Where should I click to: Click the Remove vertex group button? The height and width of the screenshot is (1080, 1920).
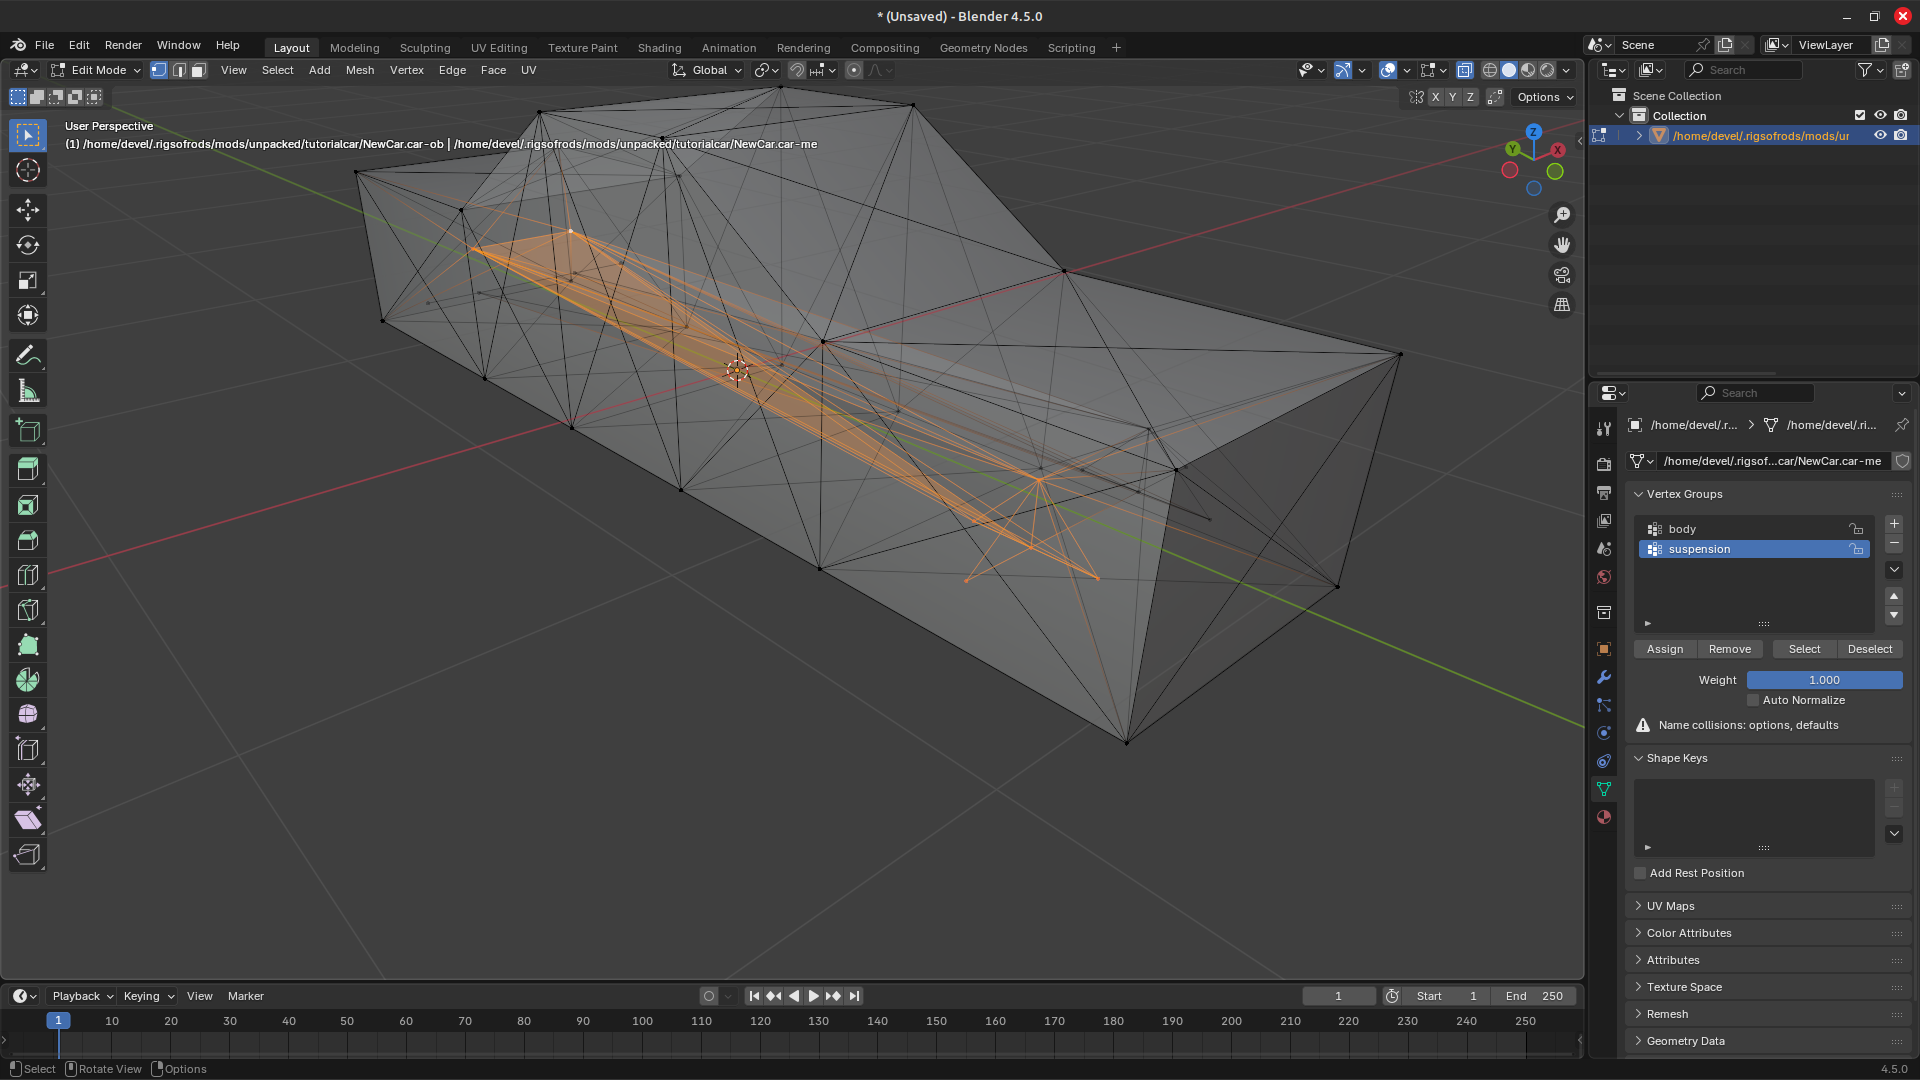pyautogui.click(x=1730, y=649)
